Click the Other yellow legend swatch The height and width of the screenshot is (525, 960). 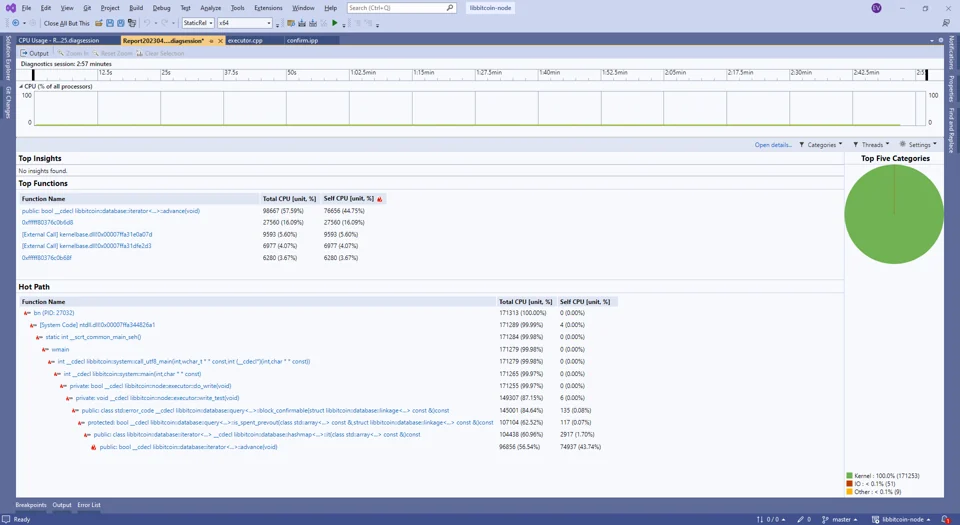click(x=849, y=492)
